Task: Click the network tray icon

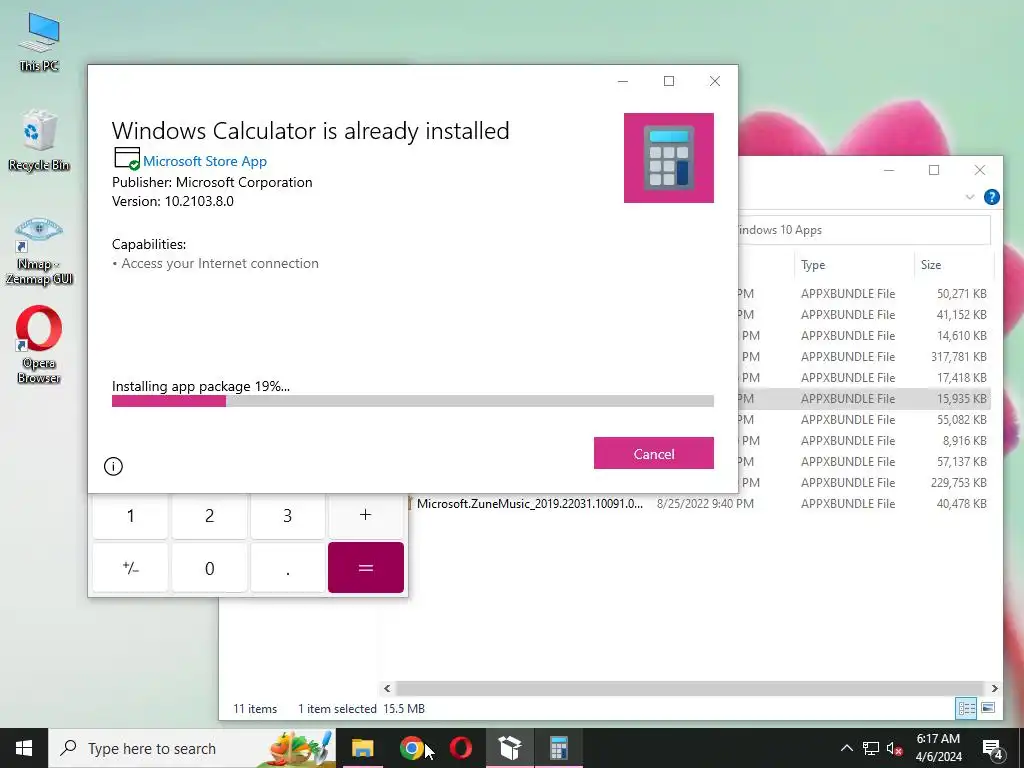Action: [x=871, y=748]
